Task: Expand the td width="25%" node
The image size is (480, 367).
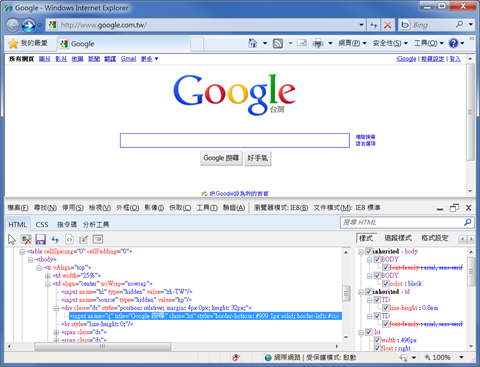Action: point(48,276)
